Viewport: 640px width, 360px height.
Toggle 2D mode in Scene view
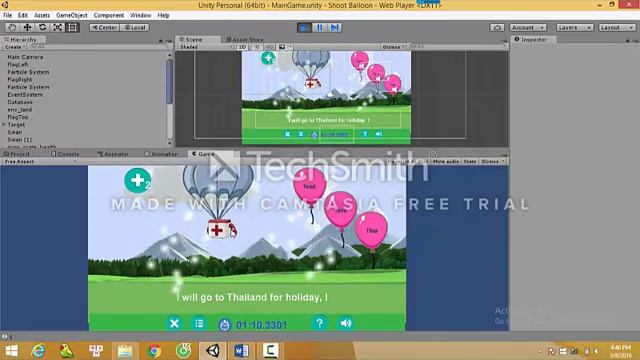[x=242, y=47]
